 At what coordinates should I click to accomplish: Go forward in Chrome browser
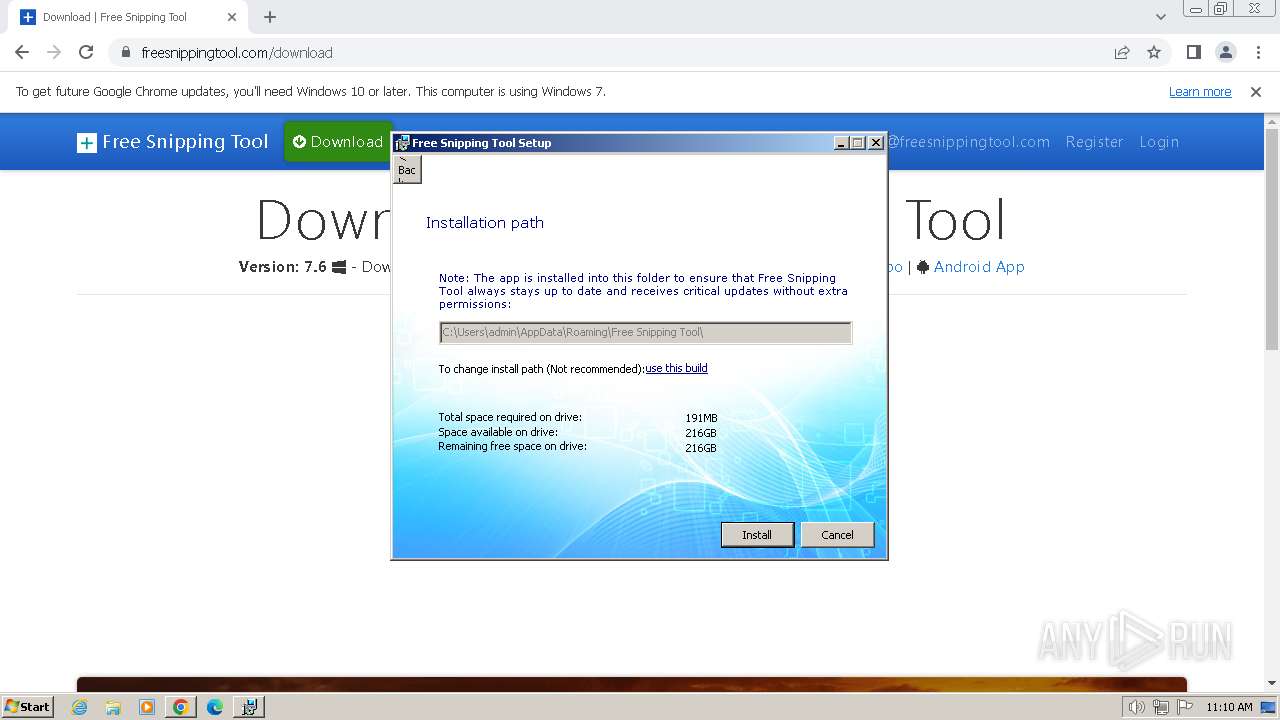tap(54, 52)
